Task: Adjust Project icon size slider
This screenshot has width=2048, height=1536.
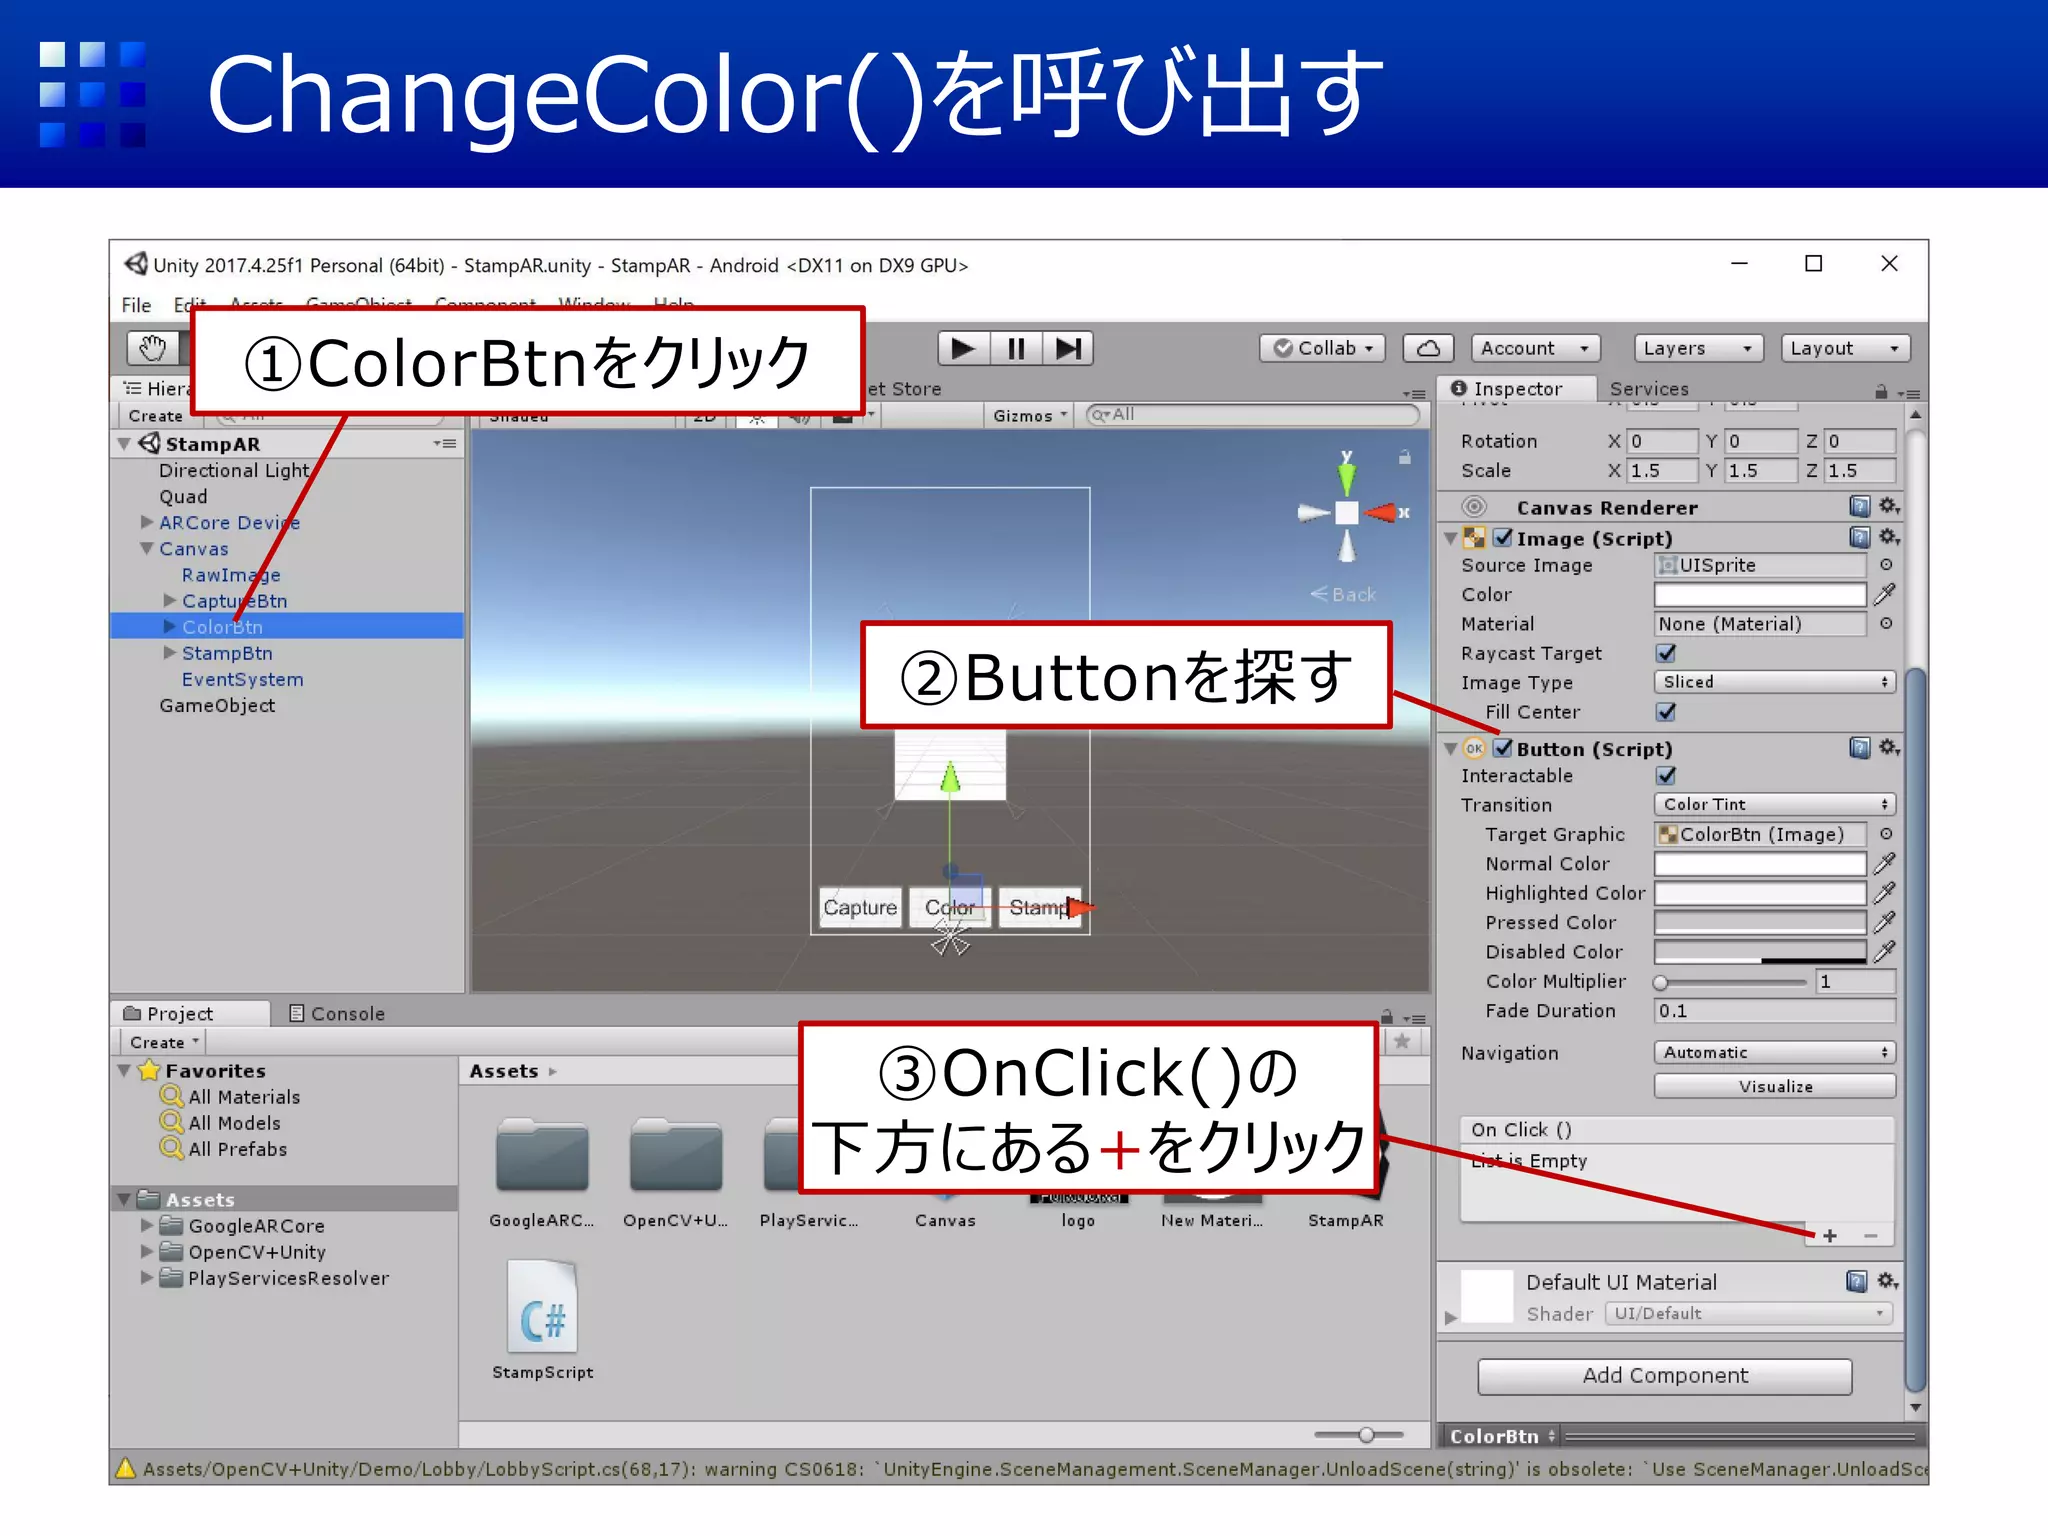Action: tap(1366, 1435)
